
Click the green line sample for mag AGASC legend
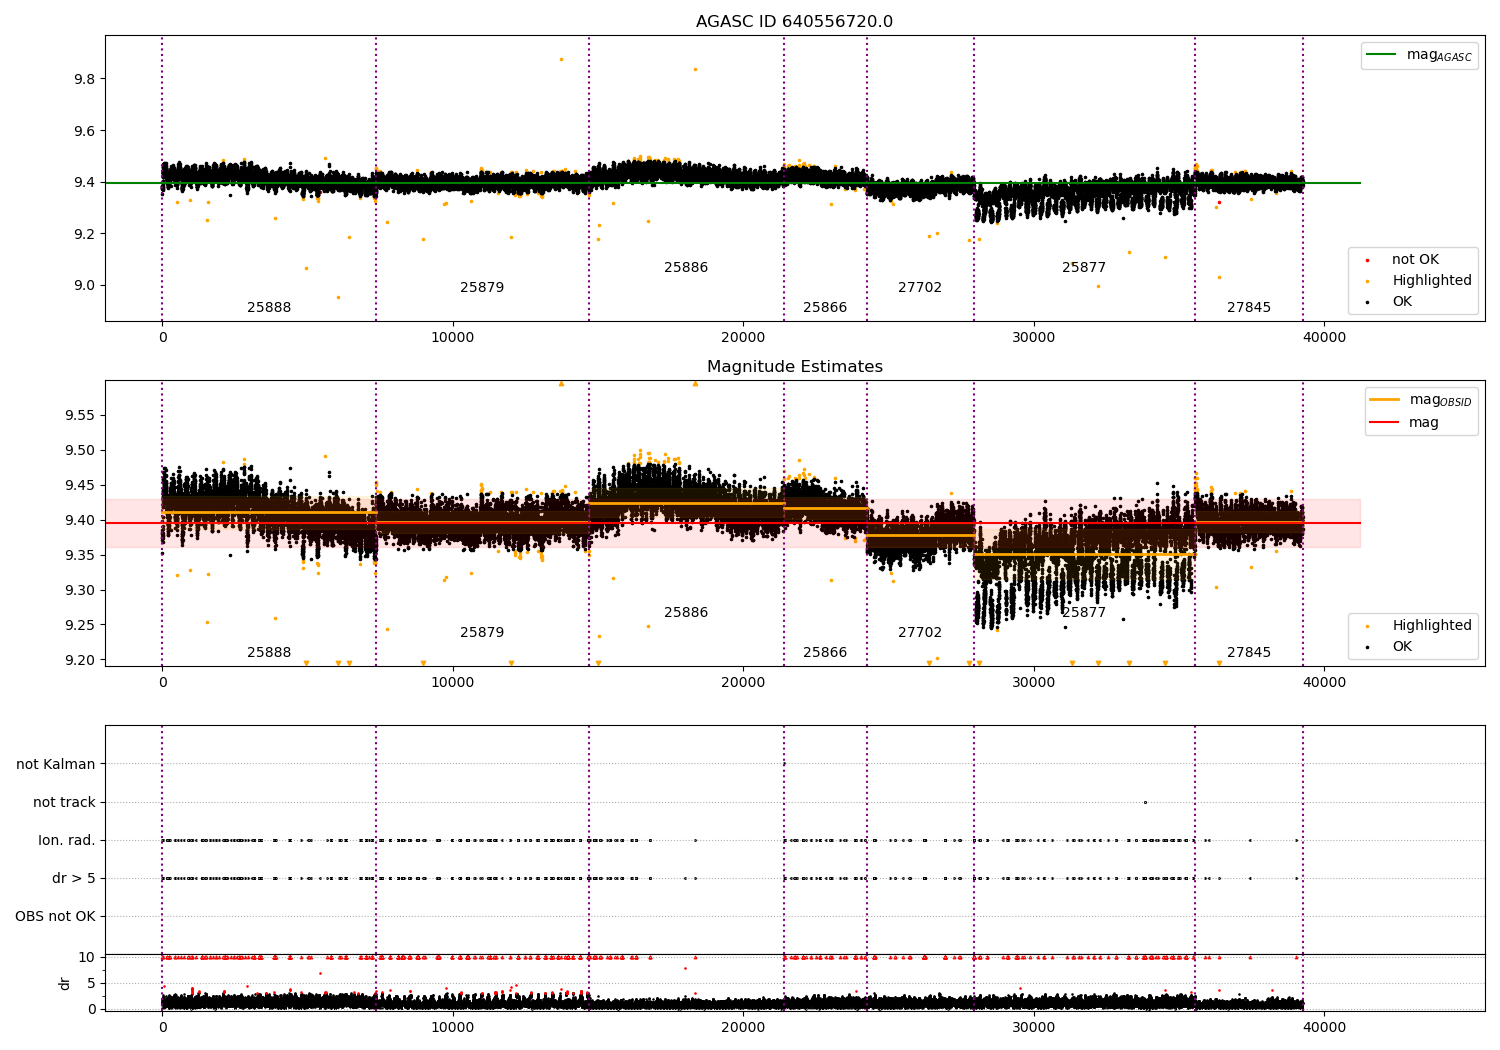click(x=1381, y=55)
